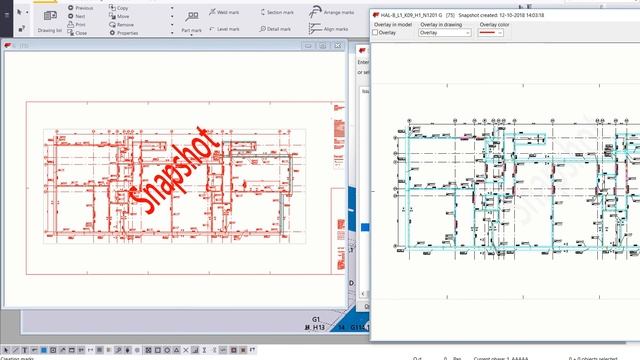Click the objects selected status text
Image resolution: width=640 pixels, height=360 pixels.
tap(593, 358)
